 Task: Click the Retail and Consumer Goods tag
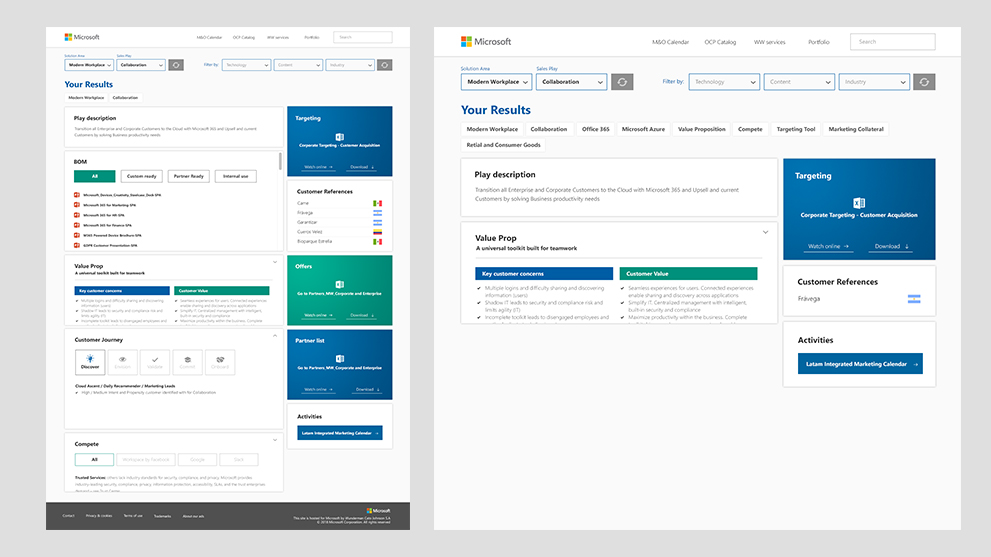click(x=503, y=145)
